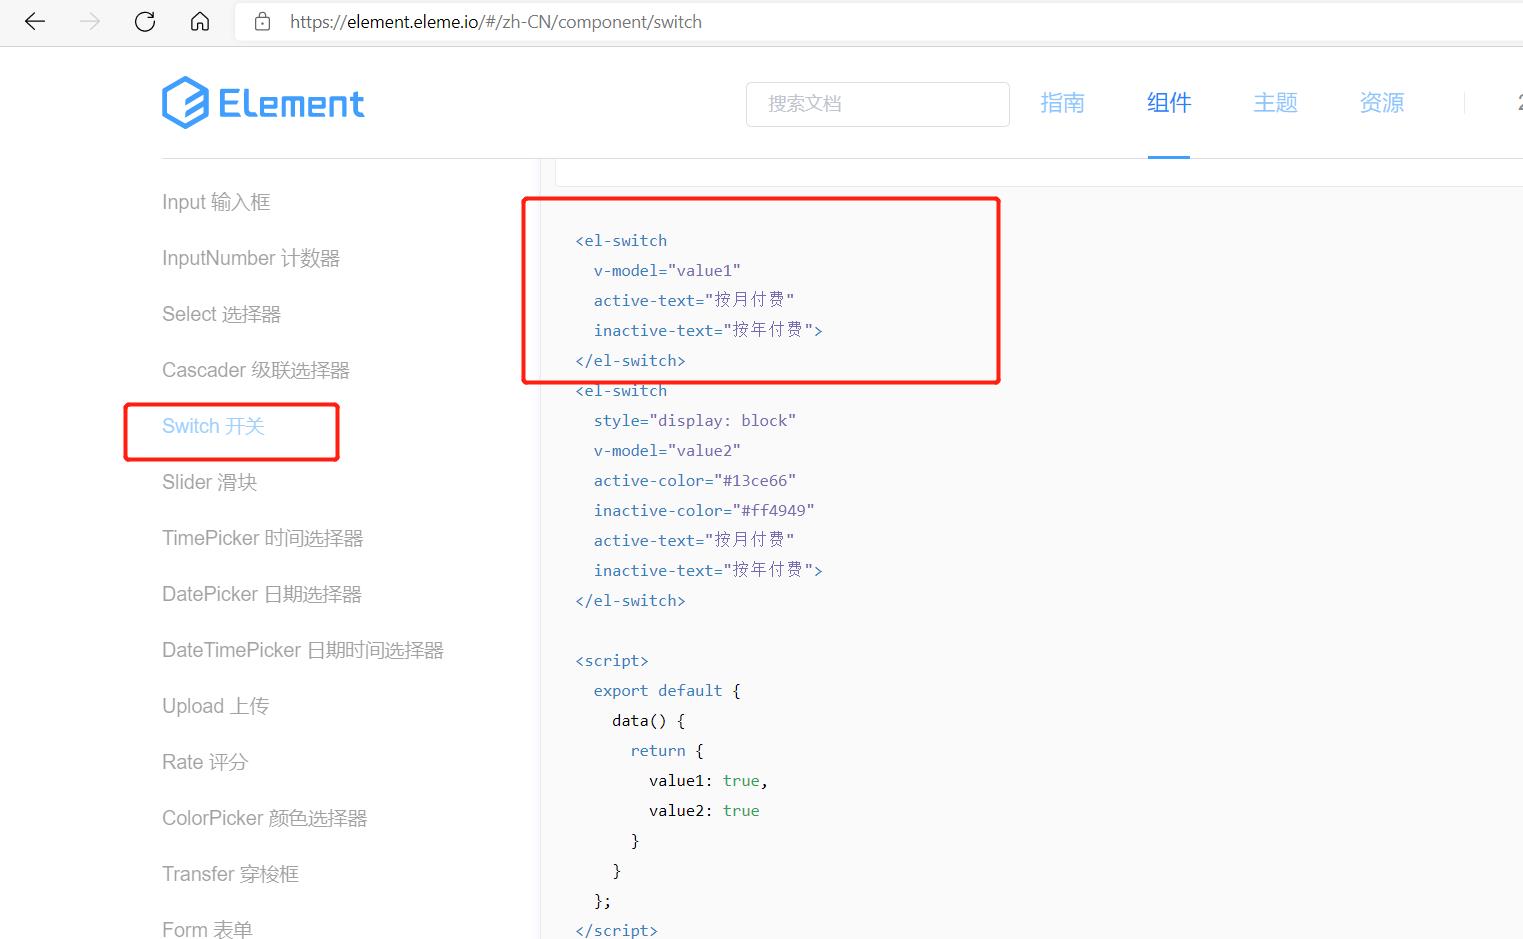Open the 指南 nav tab
Screen dimensions: 1523x939
click(1062, 103)
